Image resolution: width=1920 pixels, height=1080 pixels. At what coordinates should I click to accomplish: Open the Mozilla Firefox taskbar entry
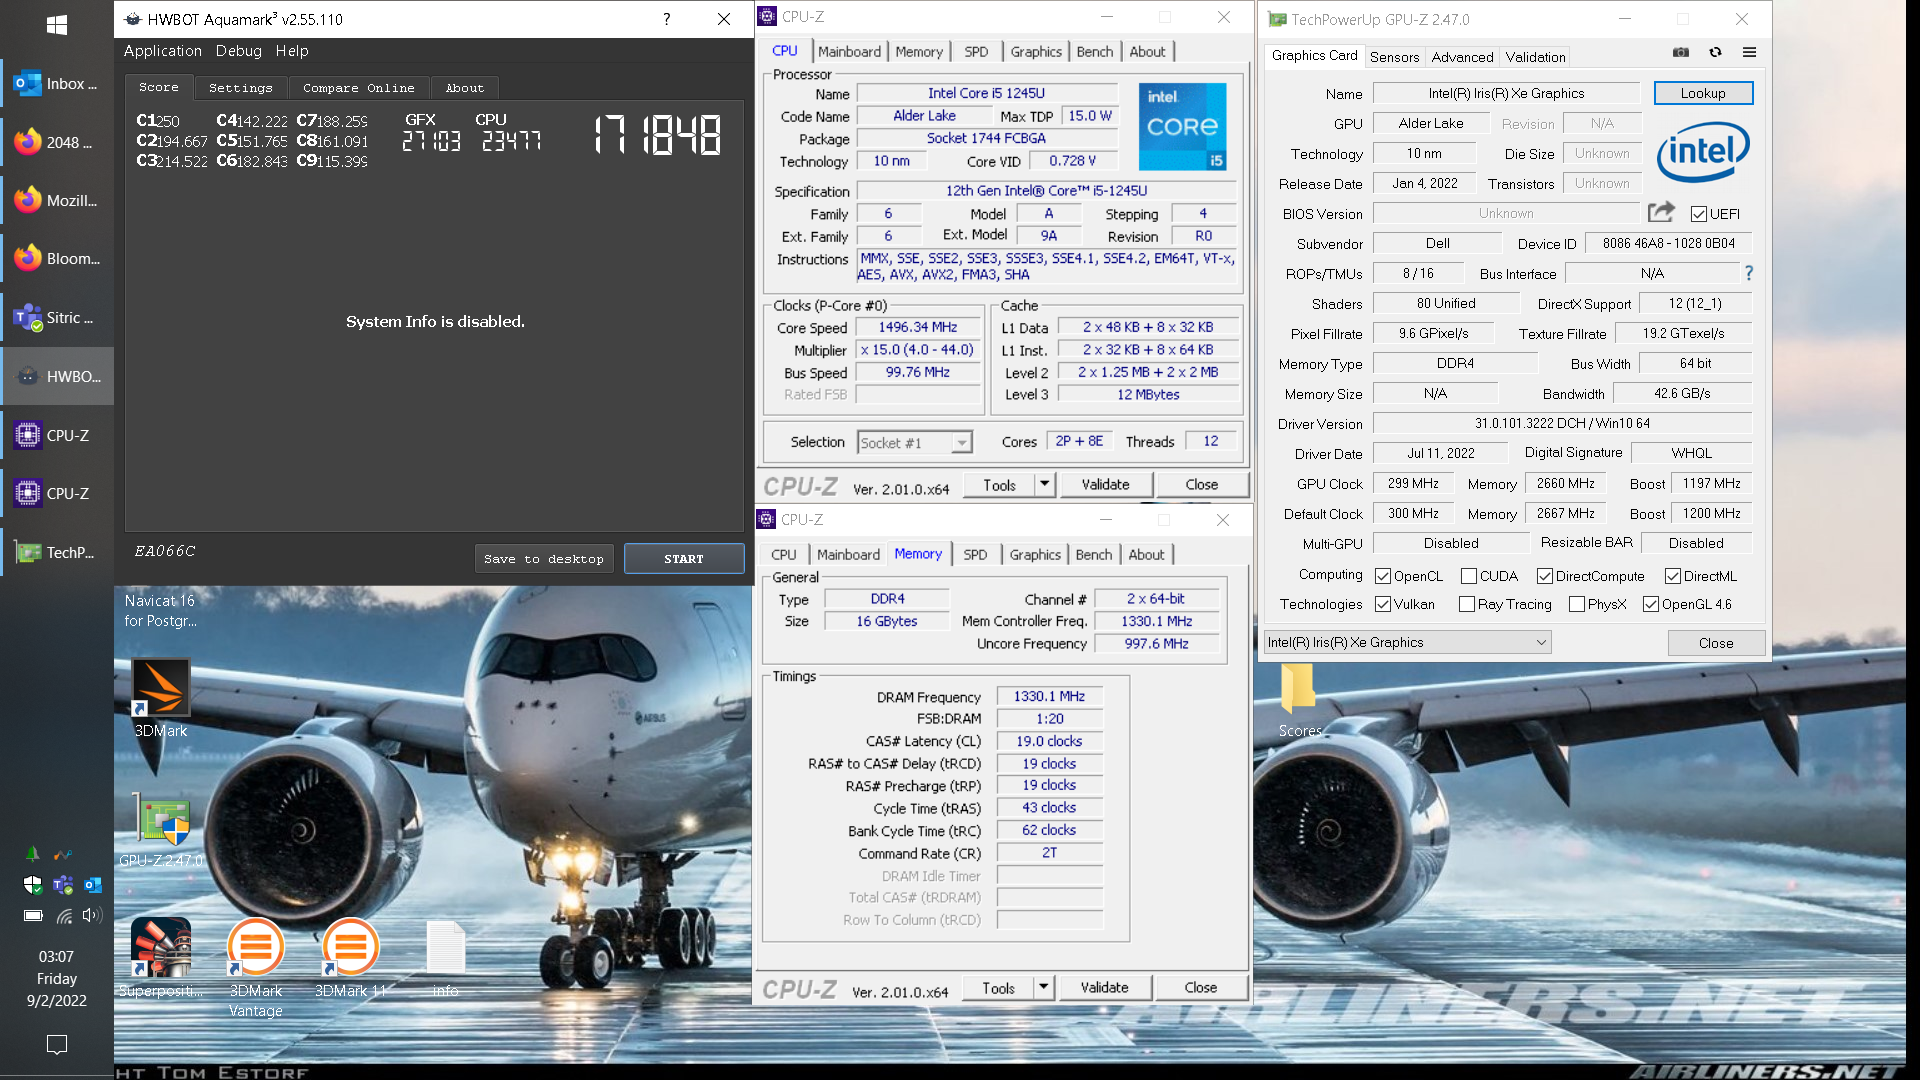click(57, 200)
